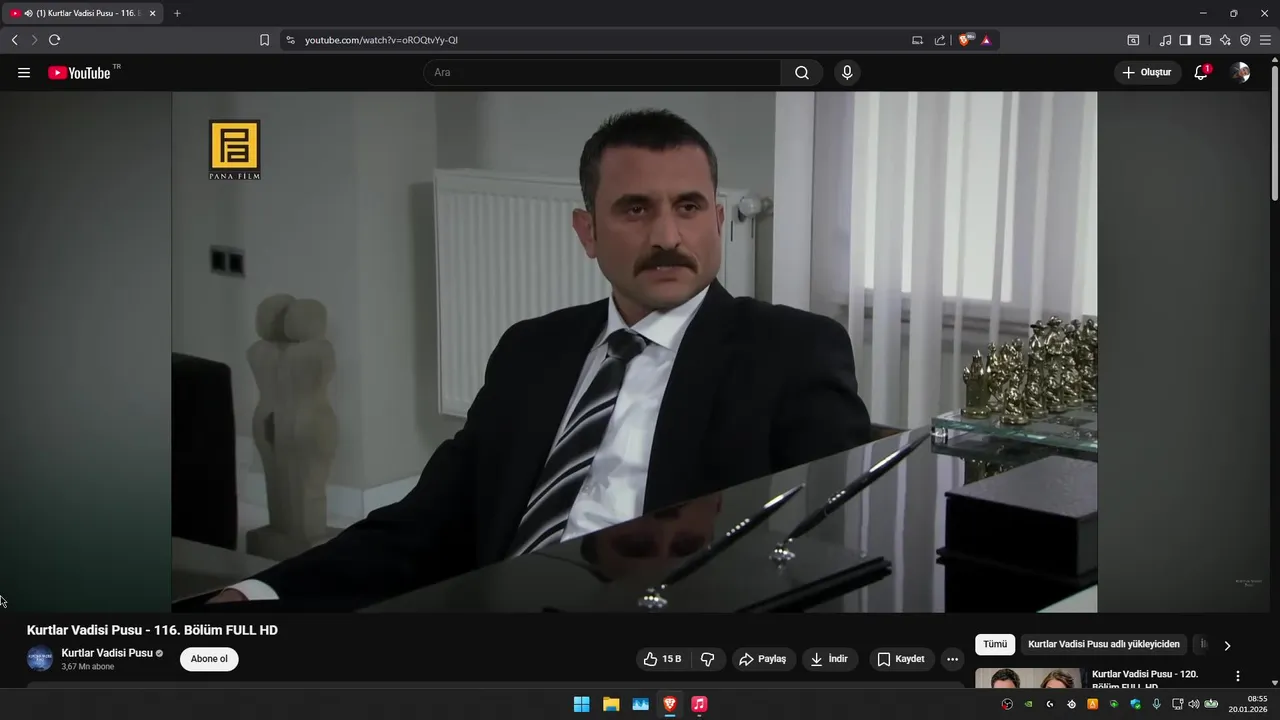Open Kurtlar Vadisi Pusu - 120. Bölüm title
The image size is (1280, 720).
1145,680
